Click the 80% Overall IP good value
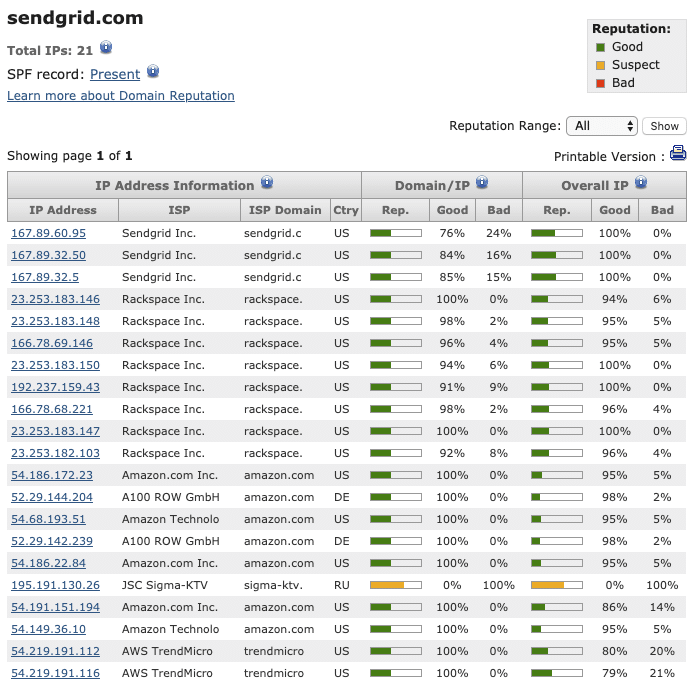Image resolution: width=696 pixels, height=690 pixels. [614, 651]
